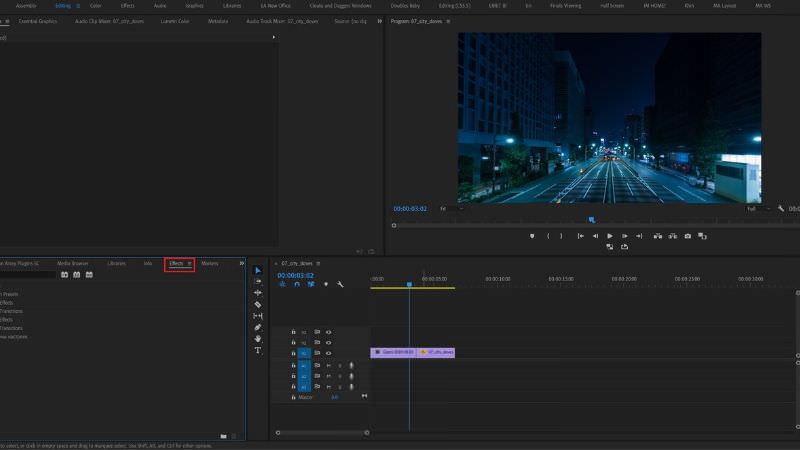Toggle V2 track output eye
Viewport: 800px width, 450px height.
[x=329, y=343]
